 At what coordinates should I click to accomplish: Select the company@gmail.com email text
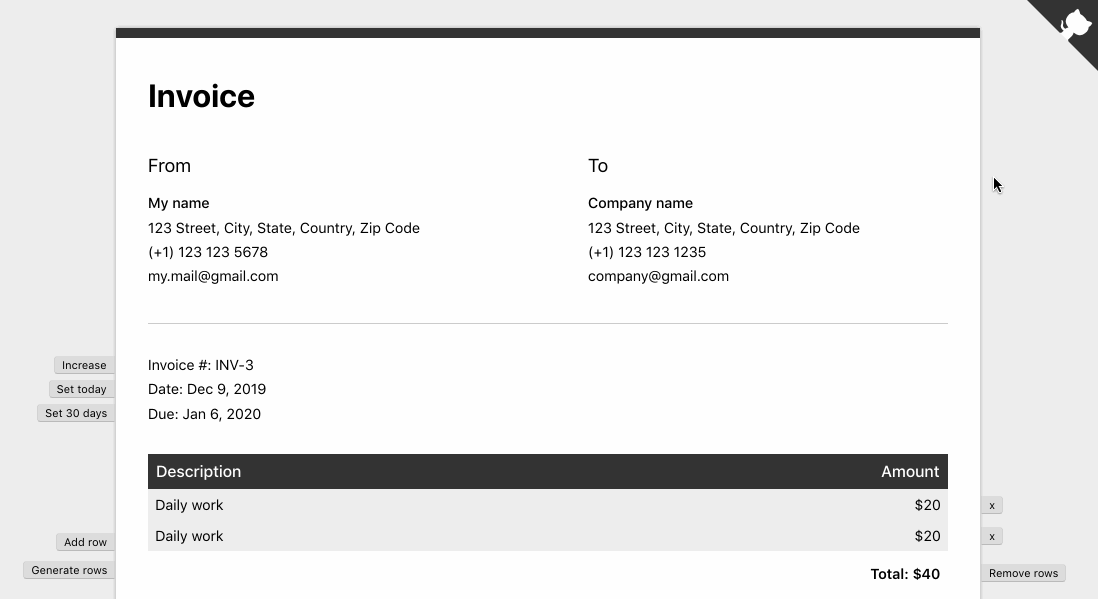[x=658, y=276]
